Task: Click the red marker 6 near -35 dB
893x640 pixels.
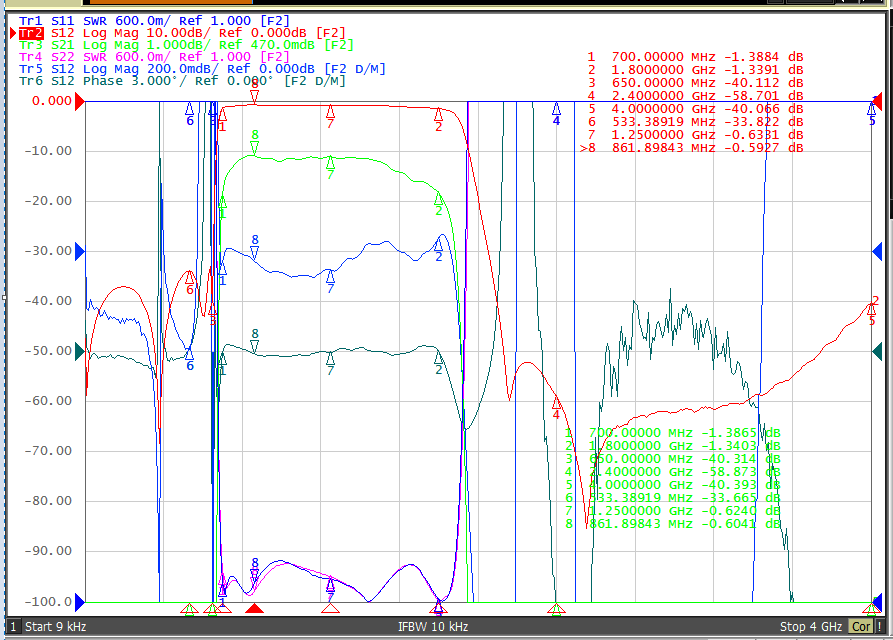Action: 190,283
